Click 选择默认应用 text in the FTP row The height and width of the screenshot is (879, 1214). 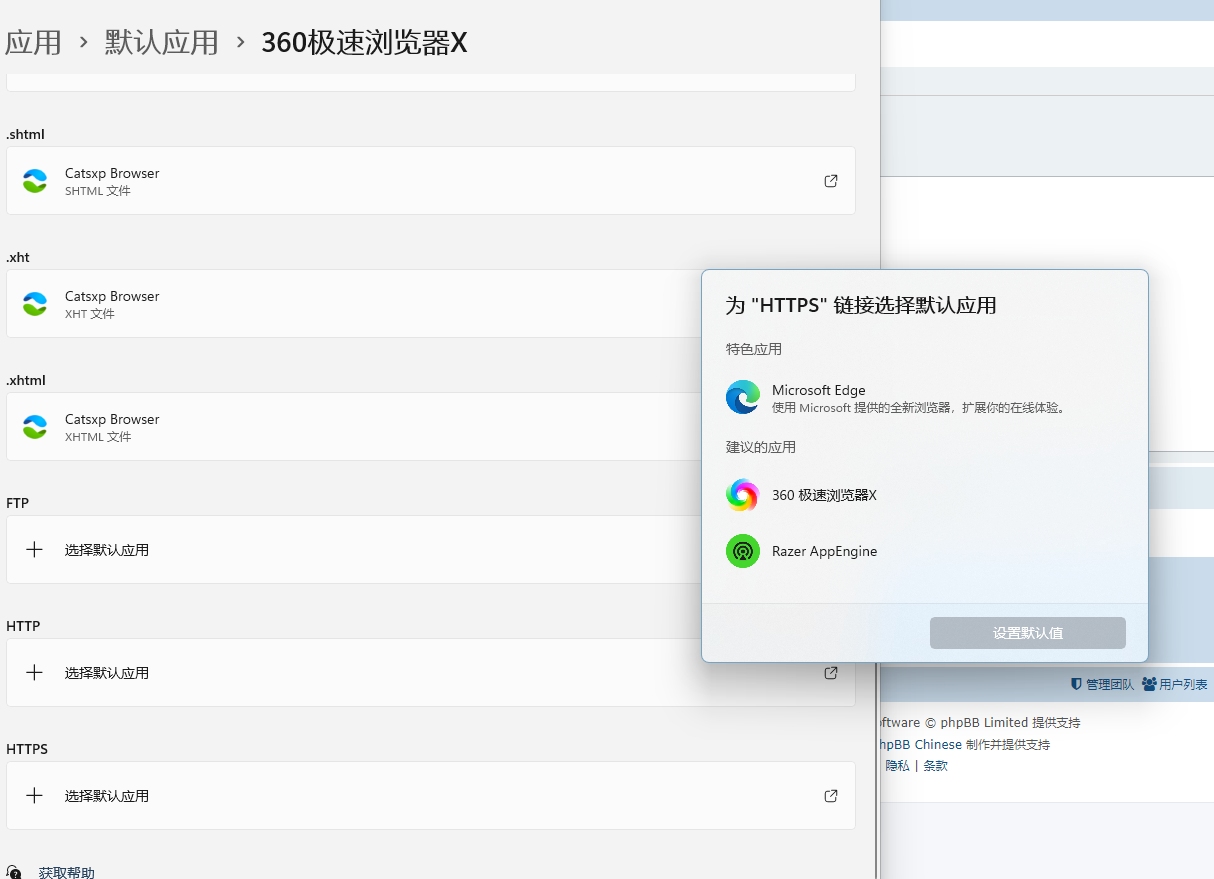[x=107, y=550]
